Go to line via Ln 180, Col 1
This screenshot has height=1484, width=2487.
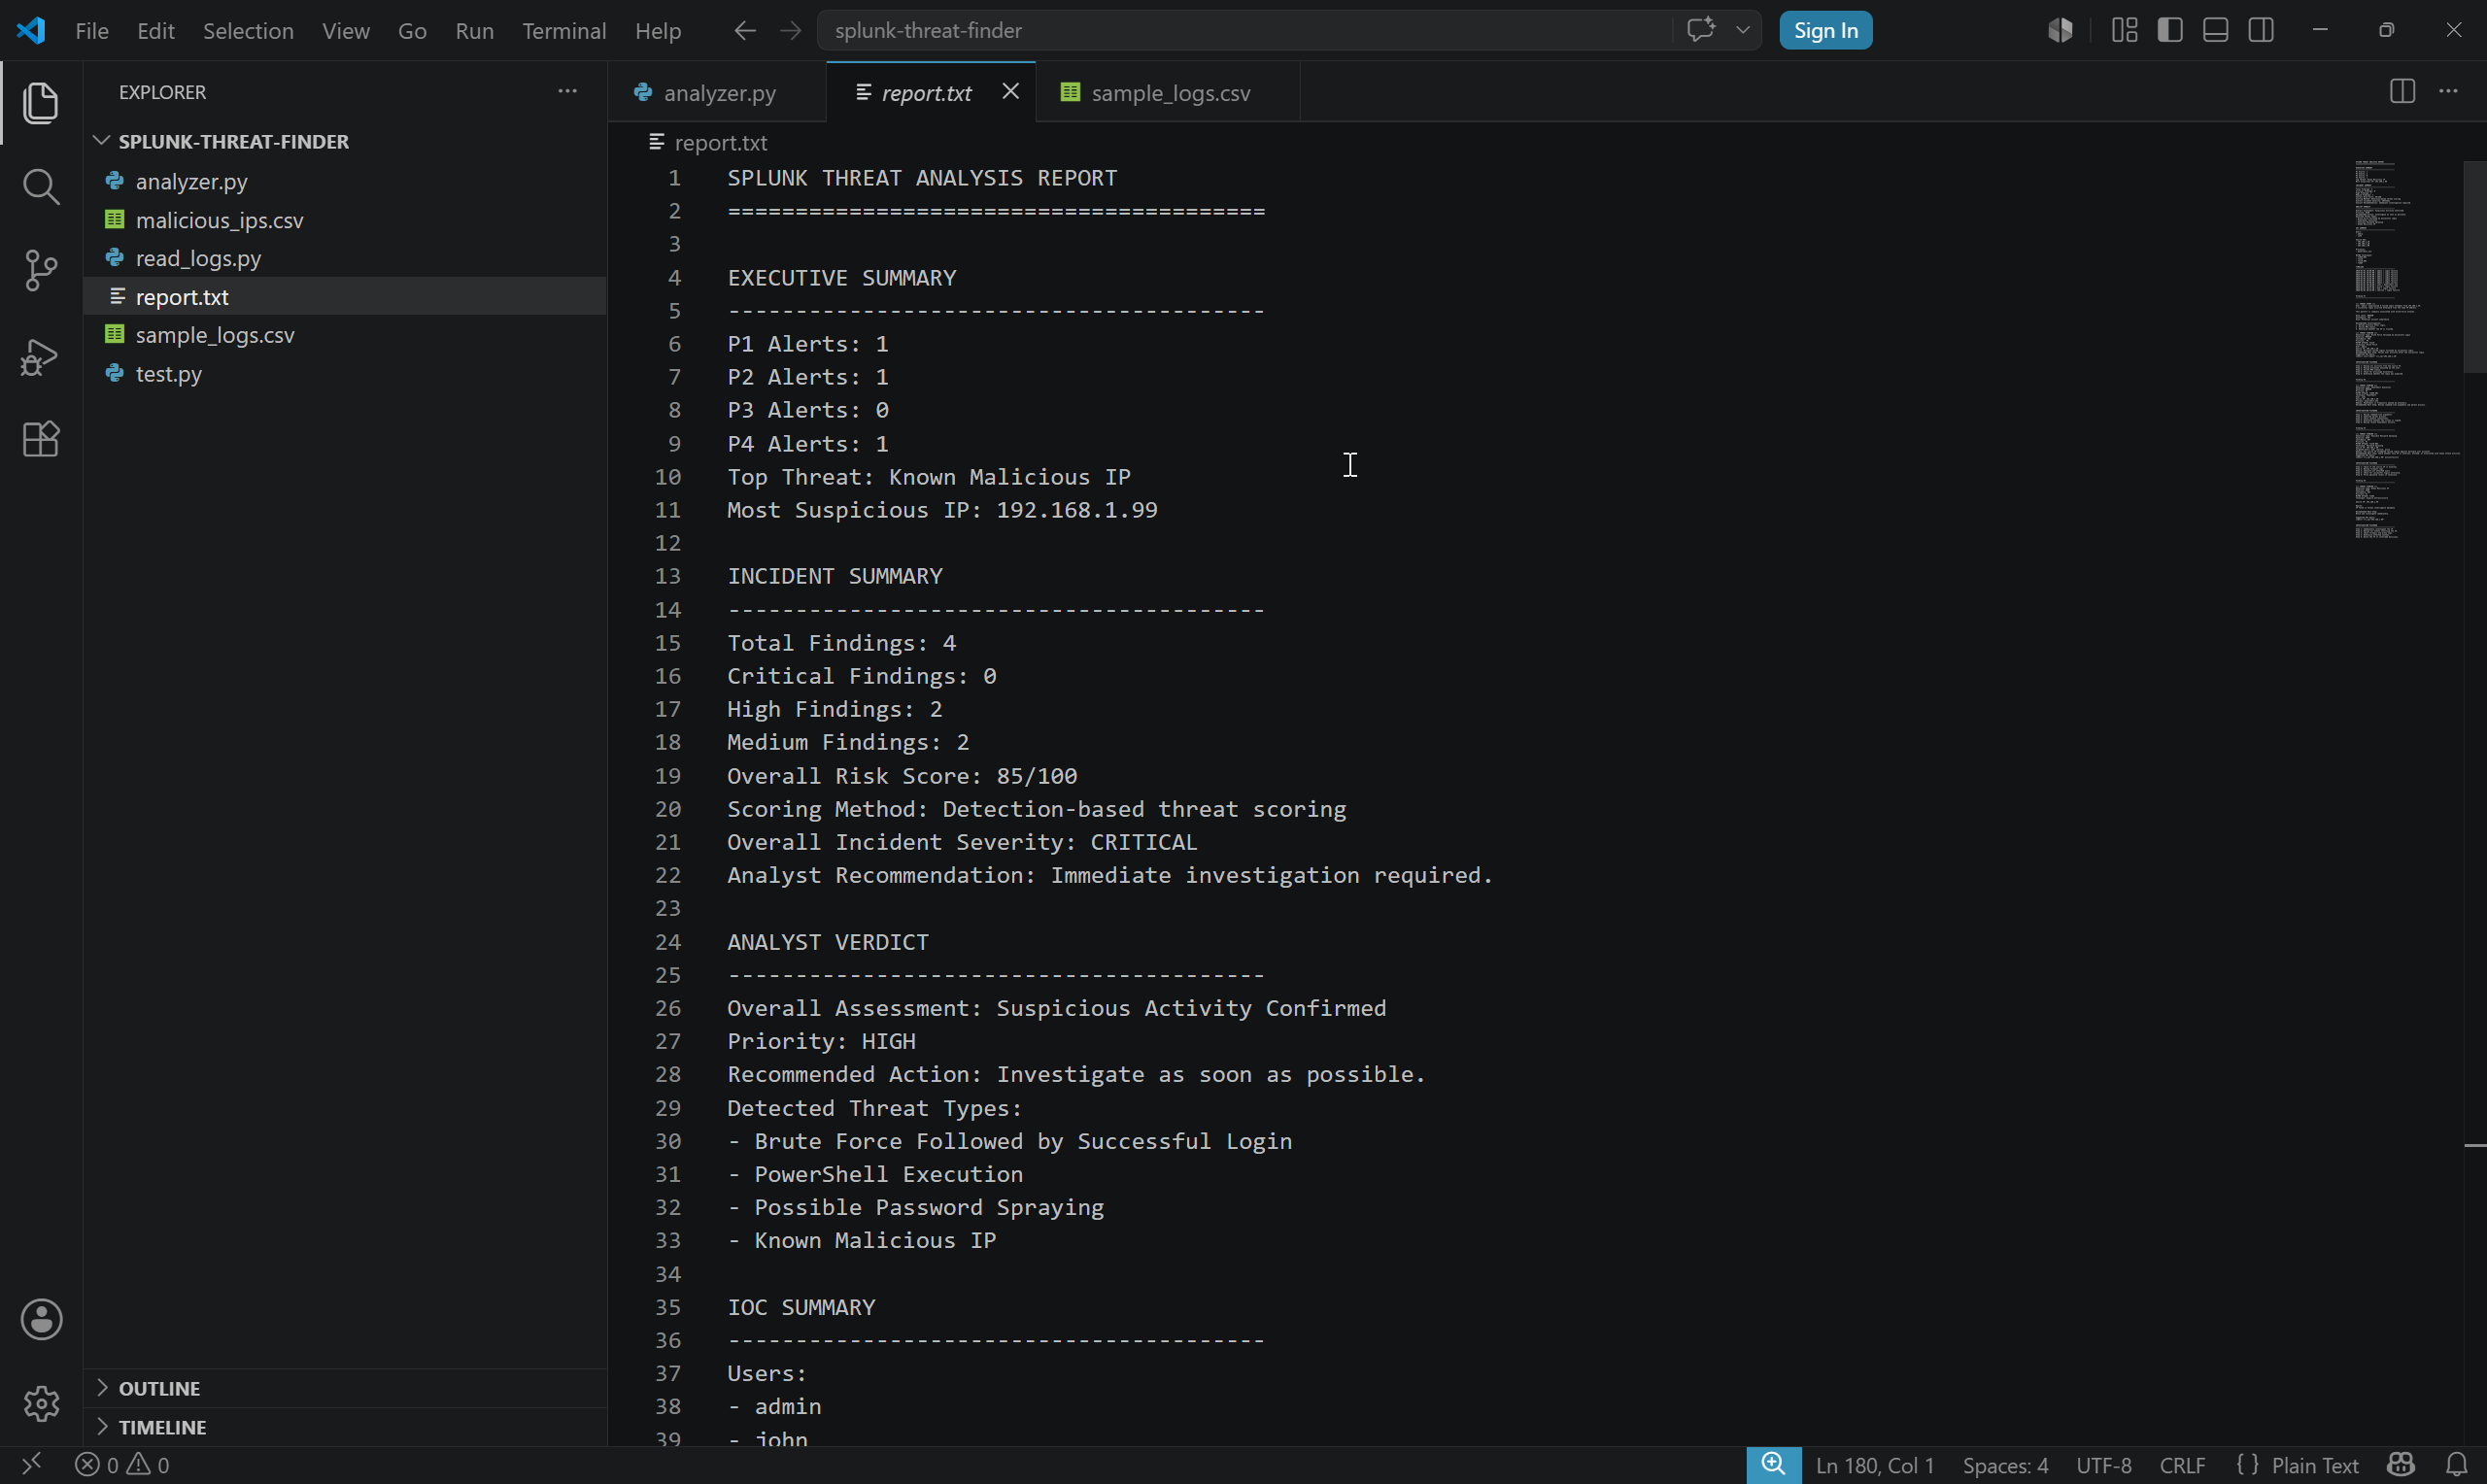(x=1874, y=1465)
